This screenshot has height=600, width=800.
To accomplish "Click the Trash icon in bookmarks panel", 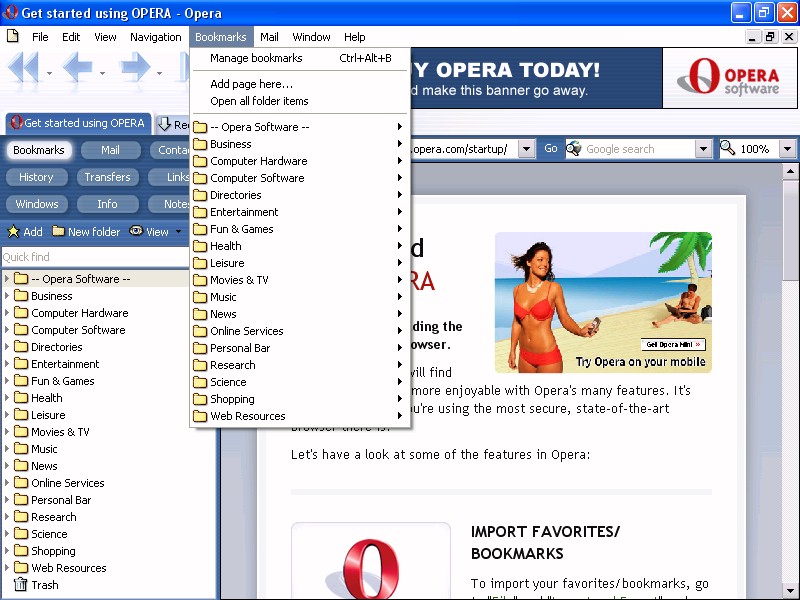I will (20, 584).
